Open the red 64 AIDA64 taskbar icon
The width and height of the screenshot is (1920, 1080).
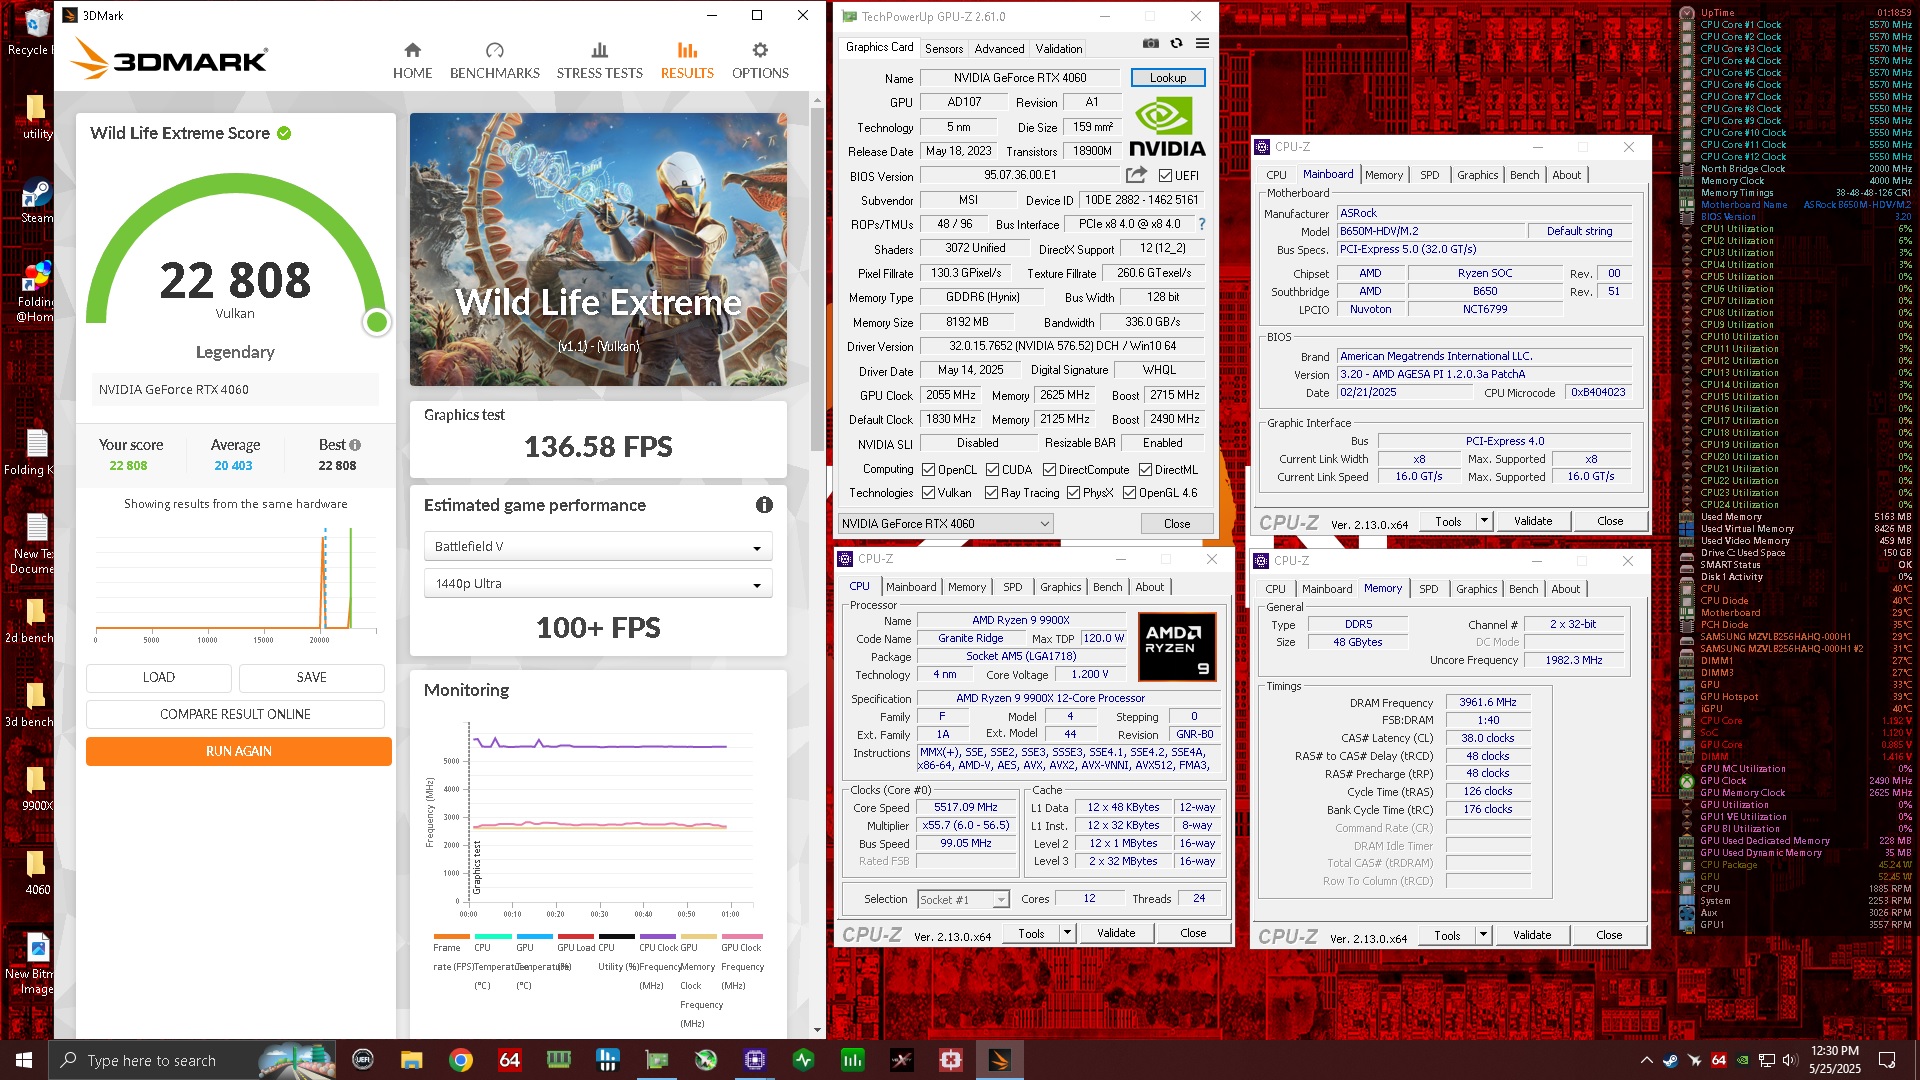[x=510, y=1060]
